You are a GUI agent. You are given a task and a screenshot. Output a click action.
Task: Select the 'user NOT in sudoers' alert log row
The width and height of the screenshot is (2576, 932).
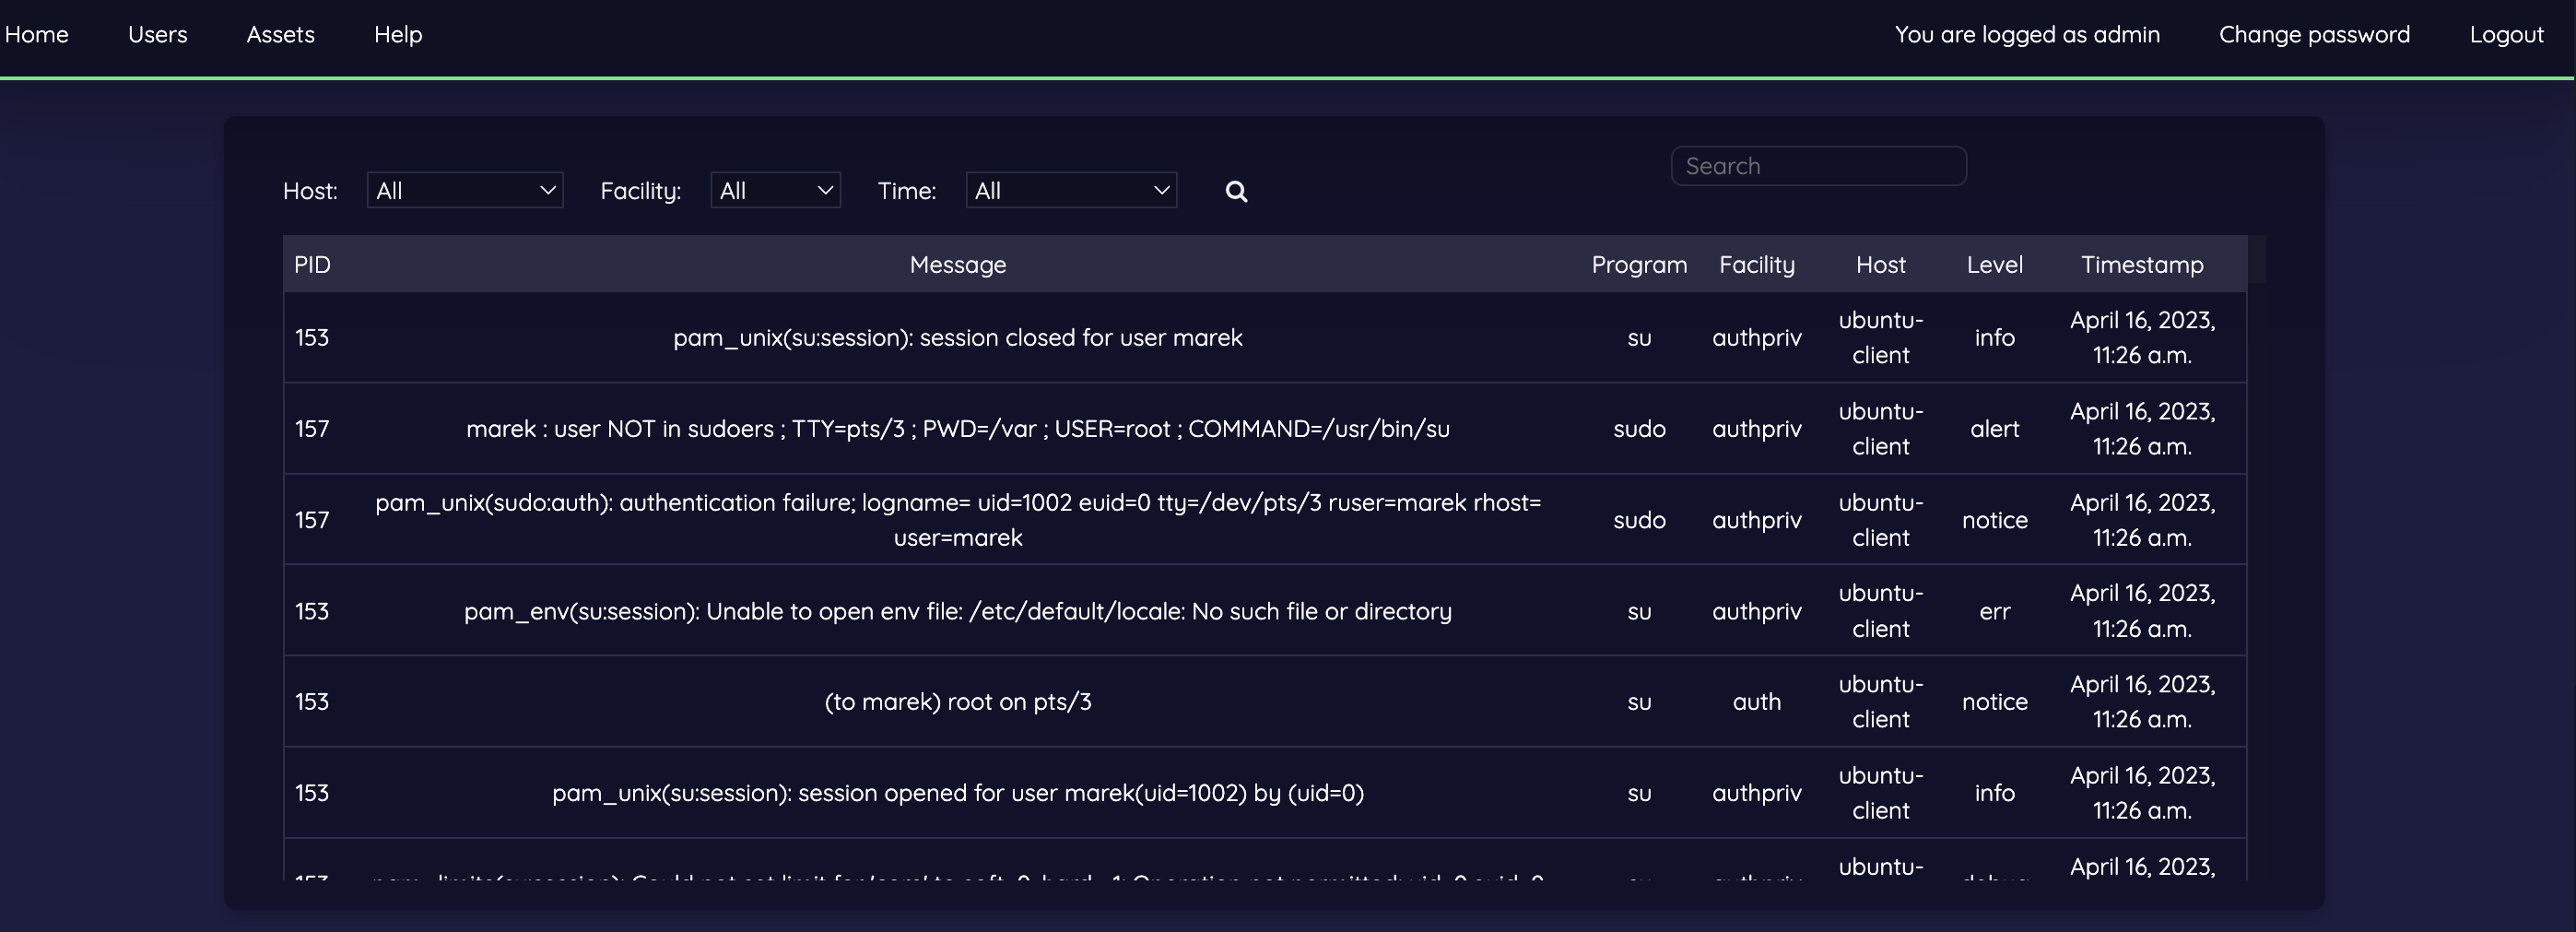(957, 428)
